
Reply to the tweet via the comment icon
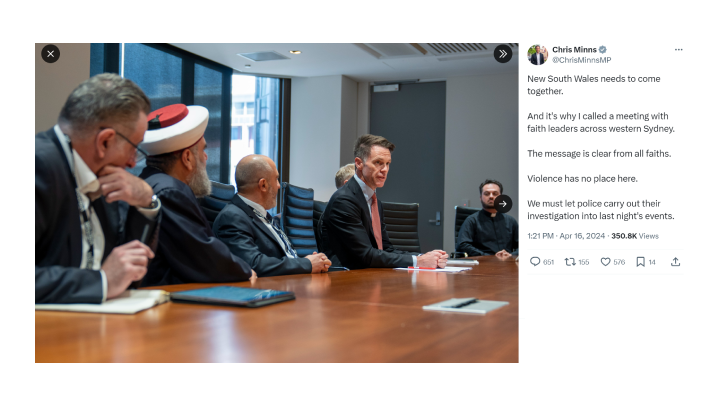pyautogui.click(x=535, y=262)
